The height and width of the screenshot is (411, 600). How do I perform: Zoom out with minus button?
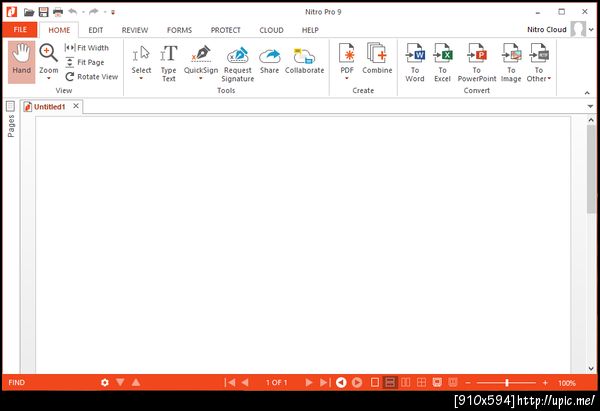(468, 383)
